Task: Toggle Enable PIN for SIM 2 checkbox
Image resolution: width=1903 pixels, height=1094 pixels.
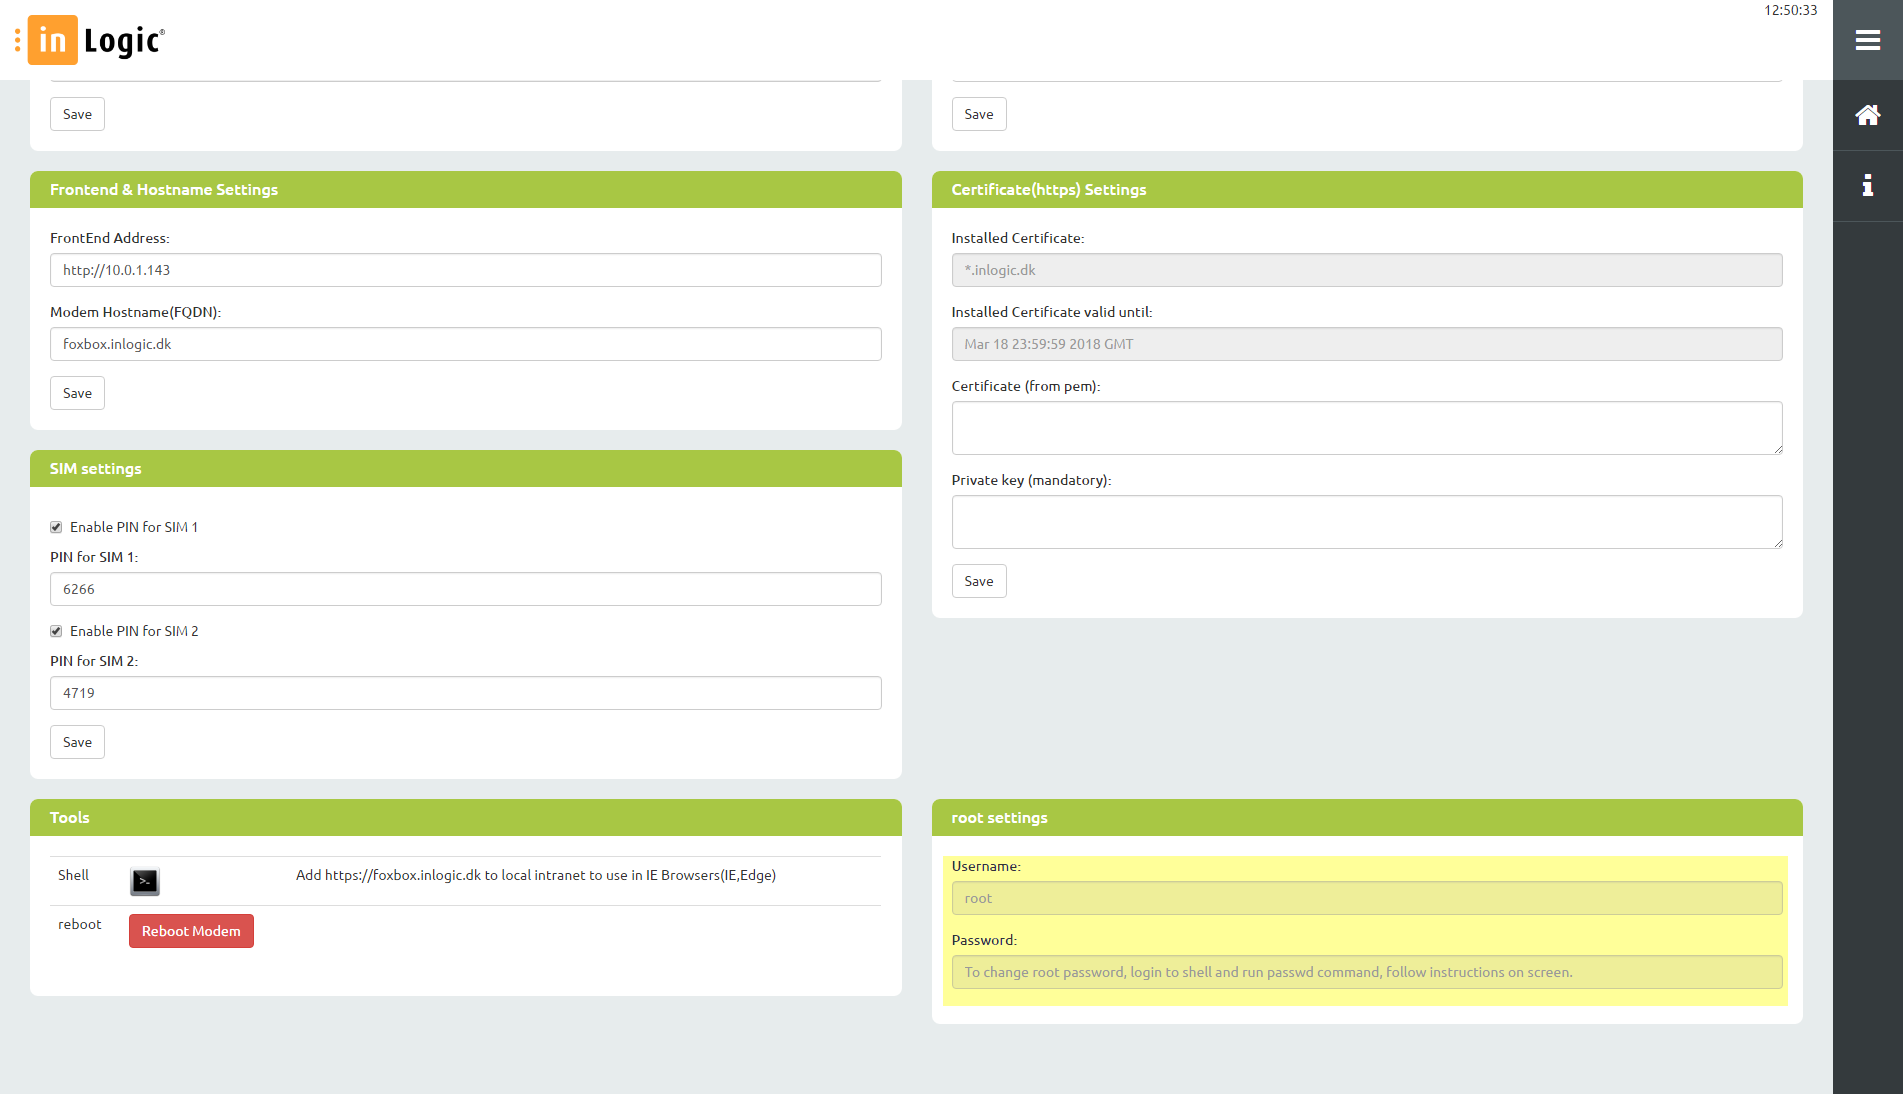Action: click(x=57, y=631)
